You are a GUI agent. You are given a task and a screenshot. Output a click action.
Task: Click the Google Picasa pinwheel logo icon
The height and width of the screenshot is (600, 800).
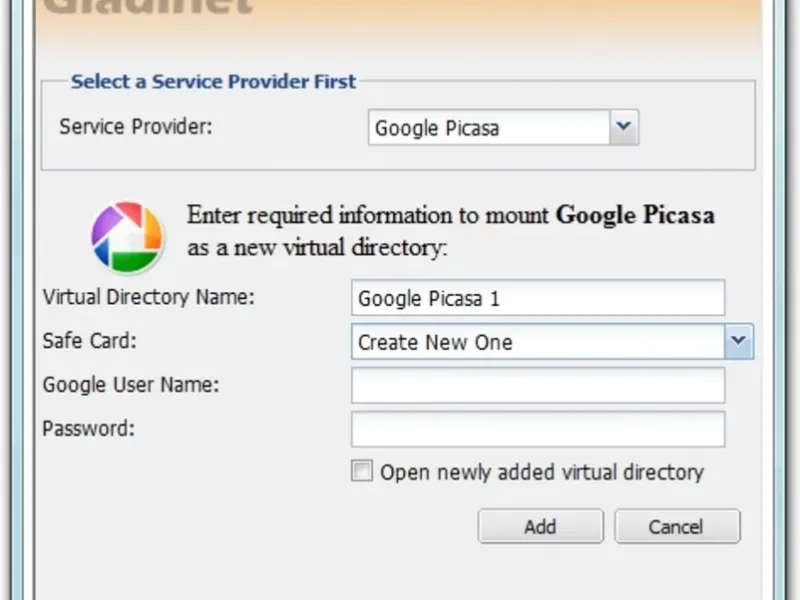[127, 237]
